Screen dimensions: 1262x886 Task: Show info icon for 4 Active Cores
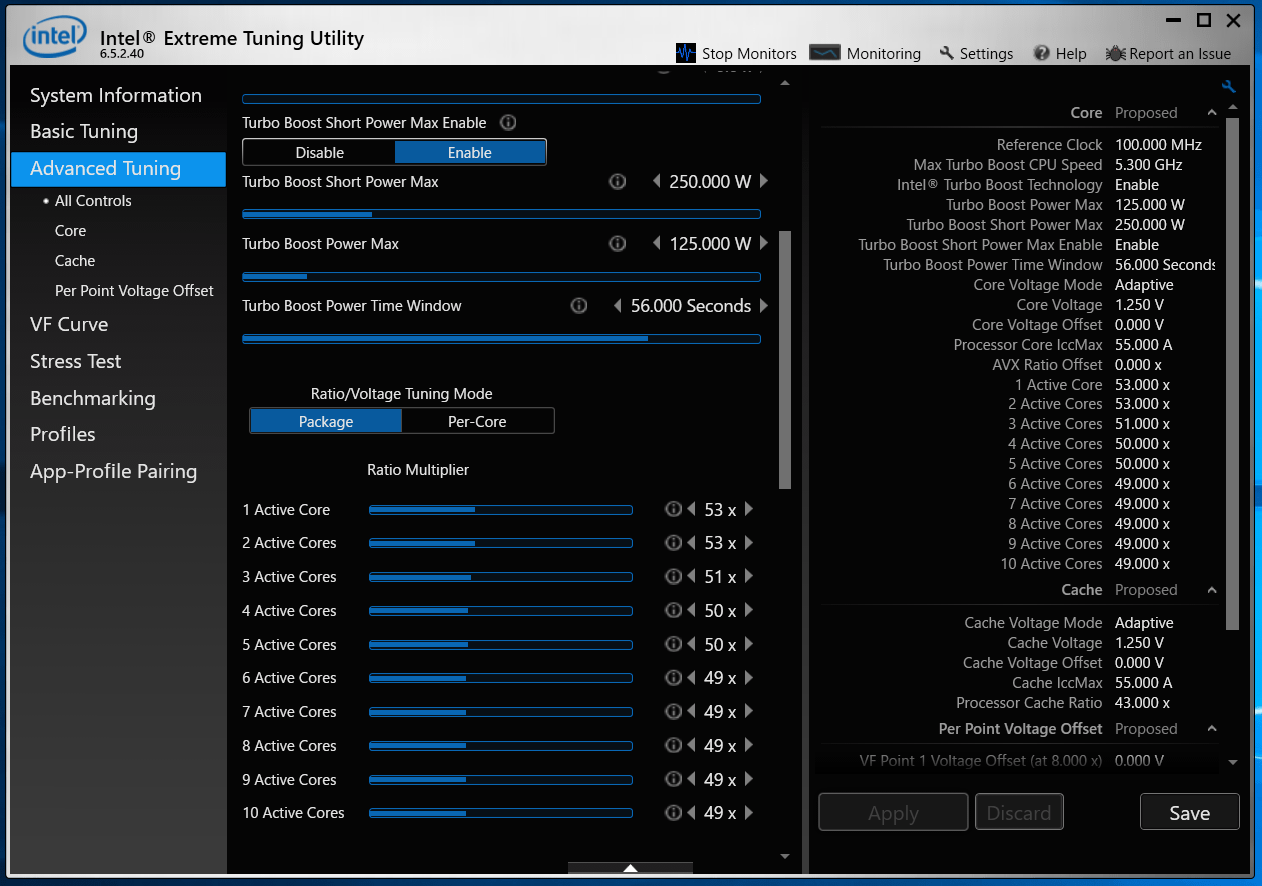pyautogui.click(x=674, y=611)
